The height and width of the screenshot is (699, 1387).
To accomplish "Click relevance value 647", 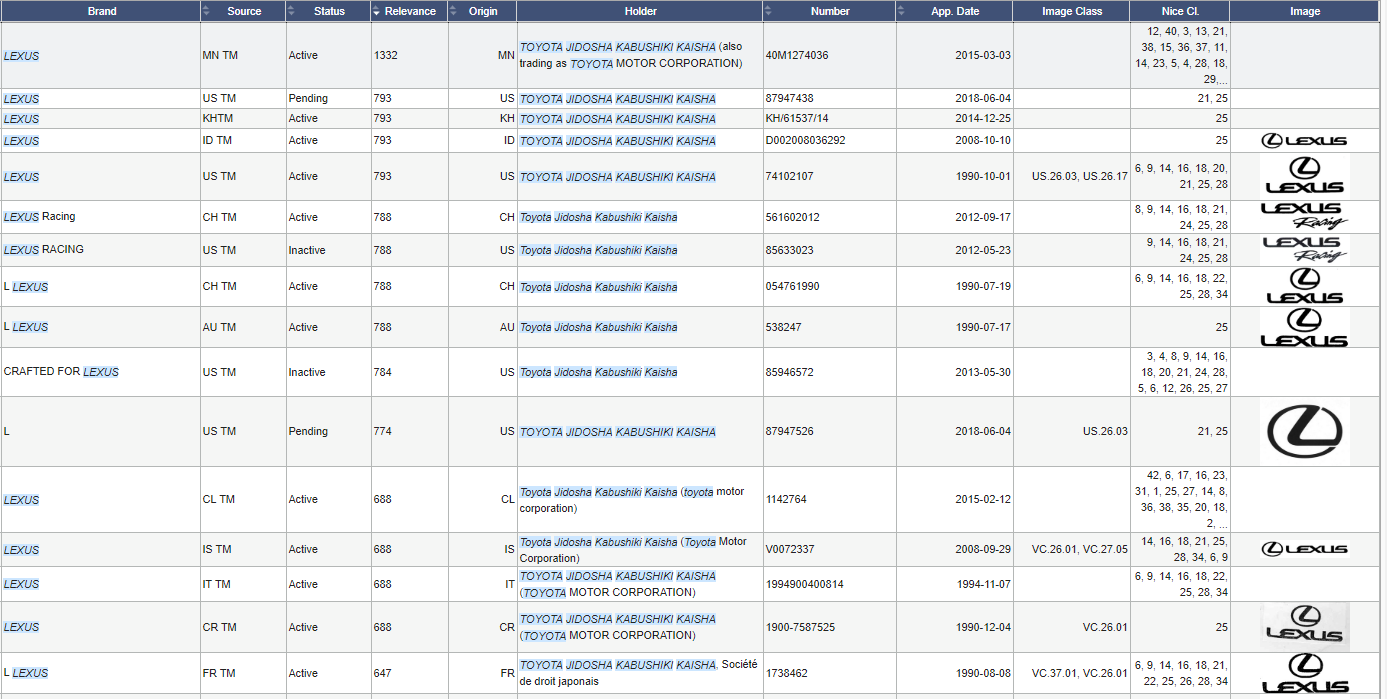I will pyautogui.click(x=383, y=673).
